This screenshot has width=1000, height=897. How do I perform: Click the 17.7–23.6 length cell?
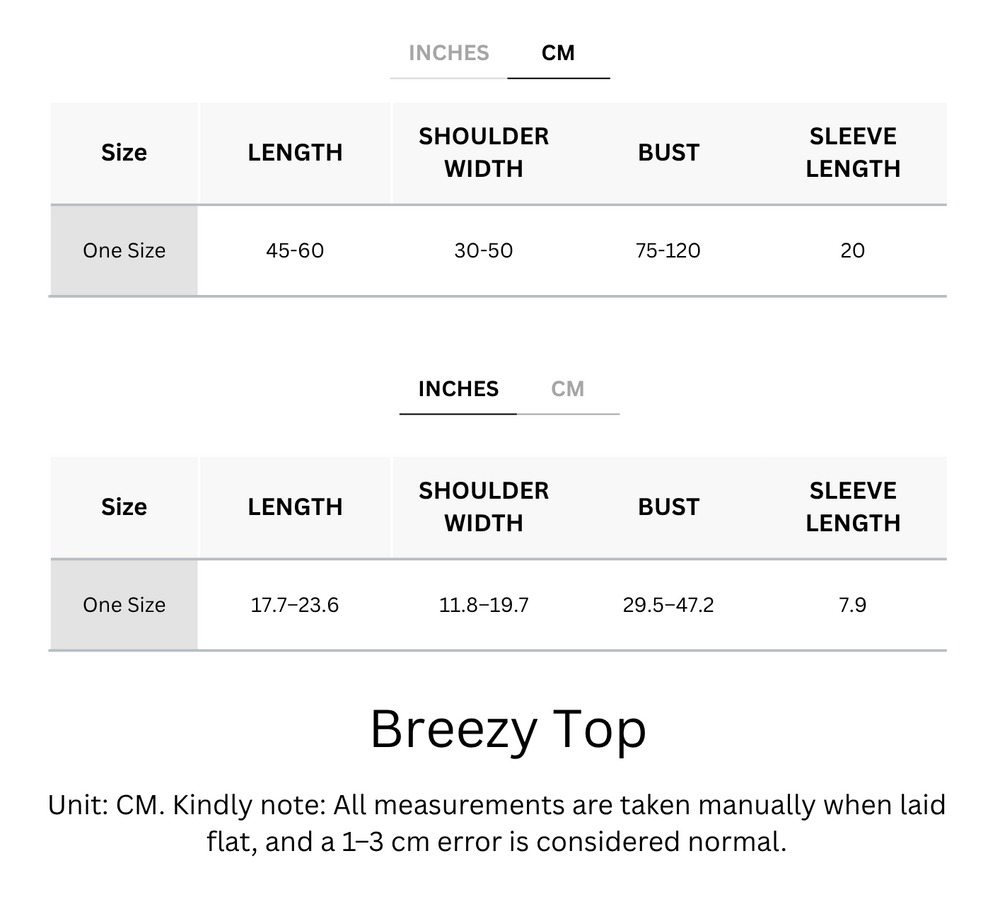(295, 605)
